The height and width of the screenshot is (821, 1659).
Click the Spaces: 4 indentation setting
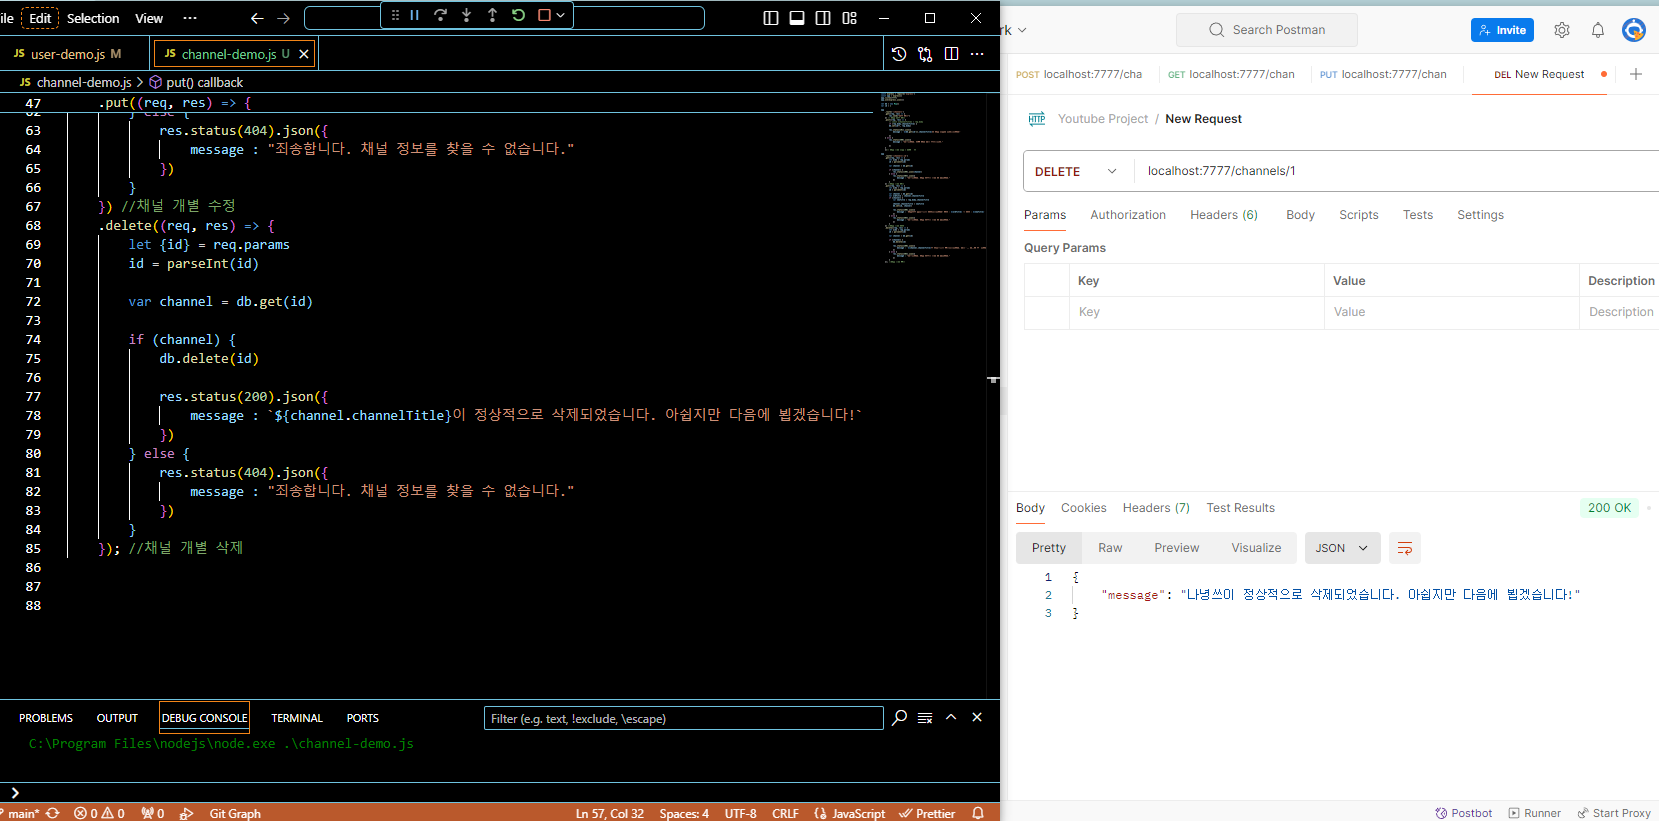pos(684,813)
